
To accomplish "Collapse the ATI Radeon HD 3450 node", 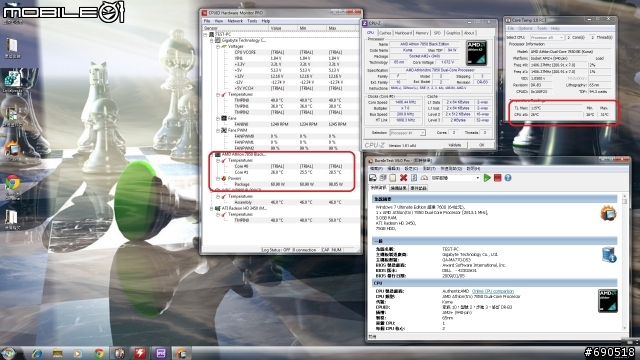I will pyautogui.click(x=211, y=208).
